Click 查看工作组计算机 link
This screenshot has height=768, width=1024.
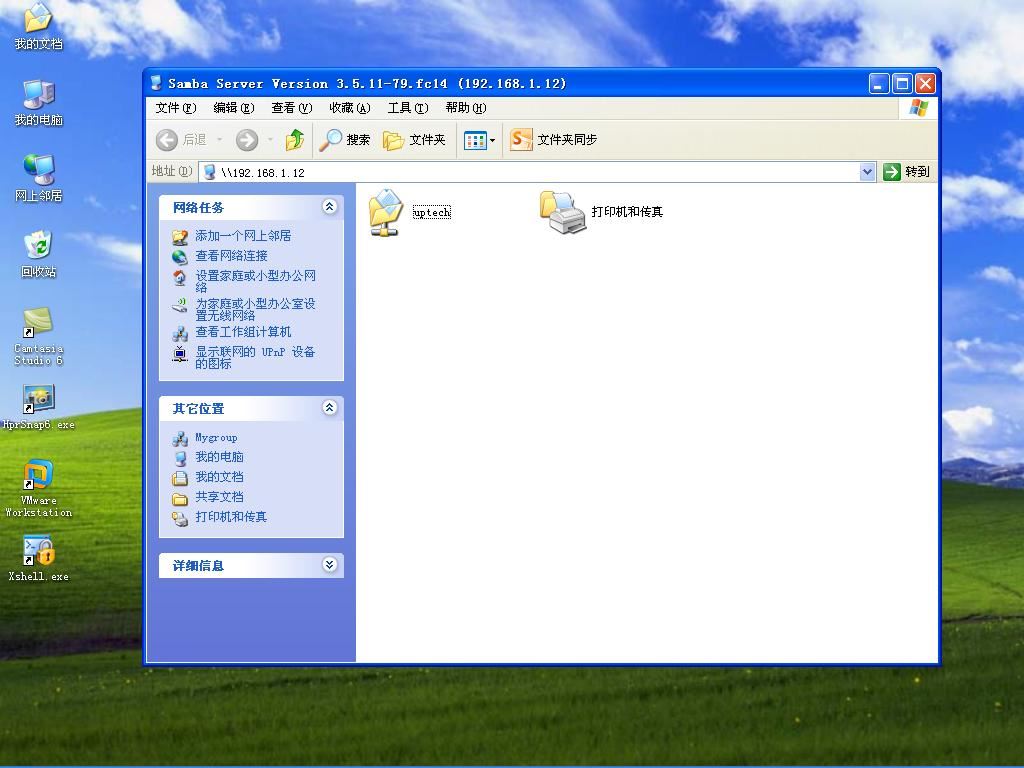click(243, 332)
